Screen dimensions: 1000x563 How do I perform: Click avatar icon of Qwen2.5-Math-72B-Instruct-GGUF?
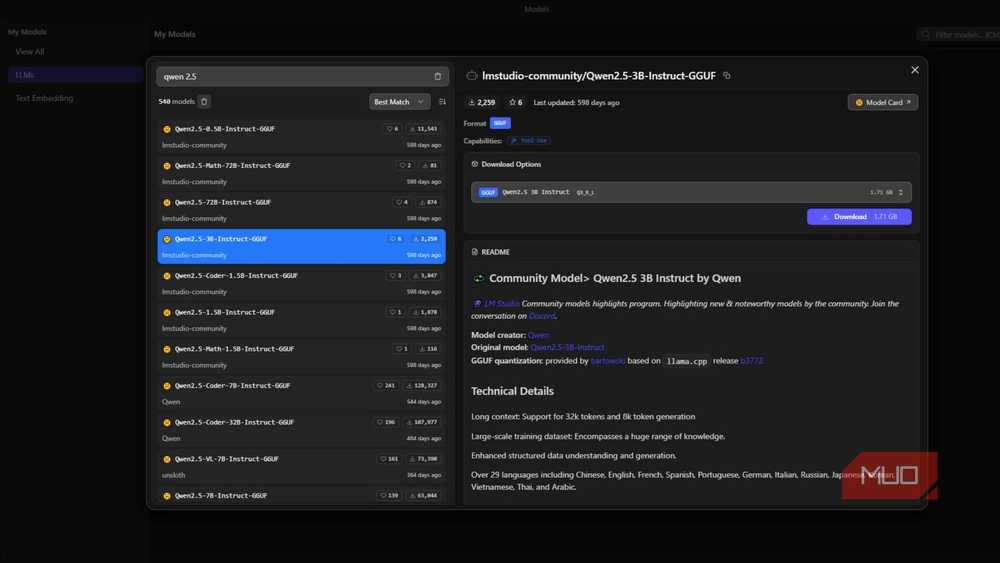(x=167, y=166)
